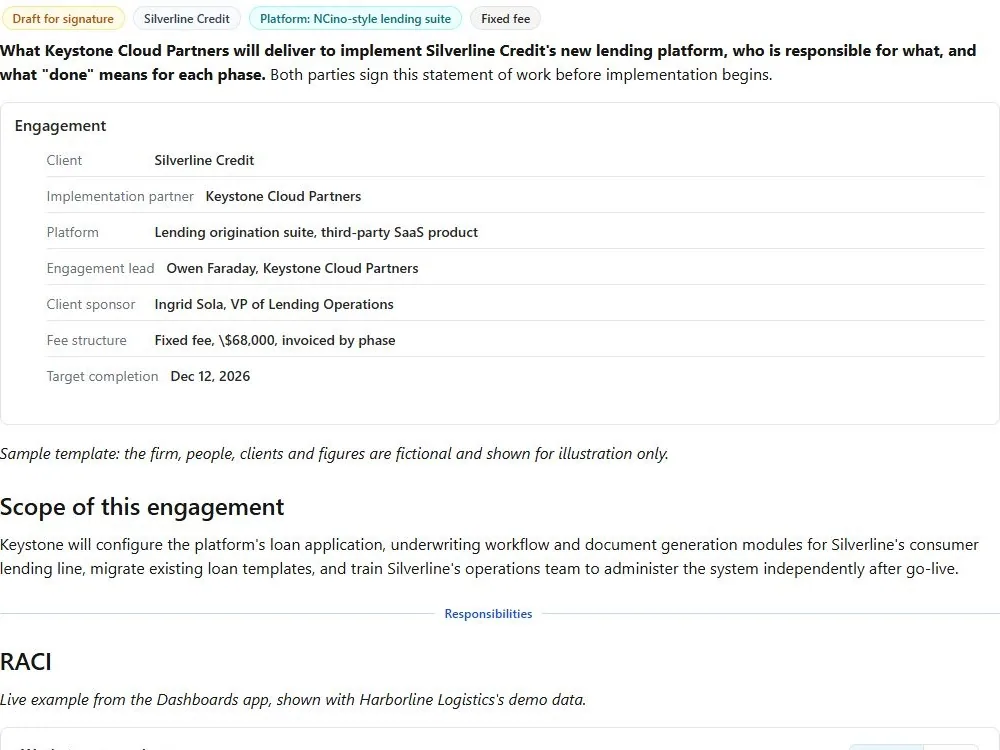Click 'Both parties sign this statement of work' sentence
Viewport: 1000px width, 750px height.
[521, 75]
